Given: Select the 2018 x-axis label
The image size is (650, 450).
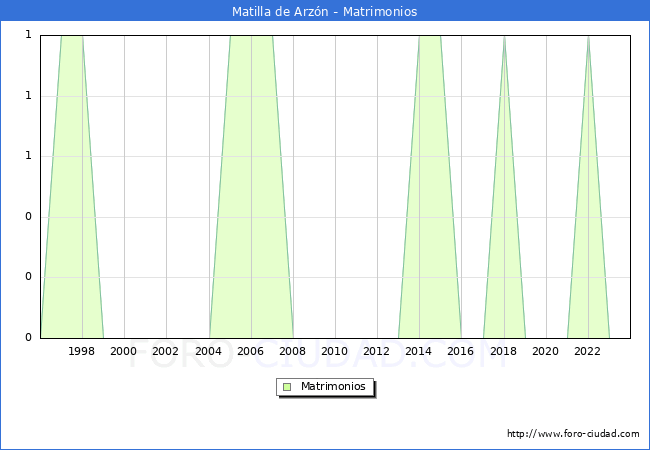Looking at the screenshot, I should pyautogui.click(x=503, y=351).
